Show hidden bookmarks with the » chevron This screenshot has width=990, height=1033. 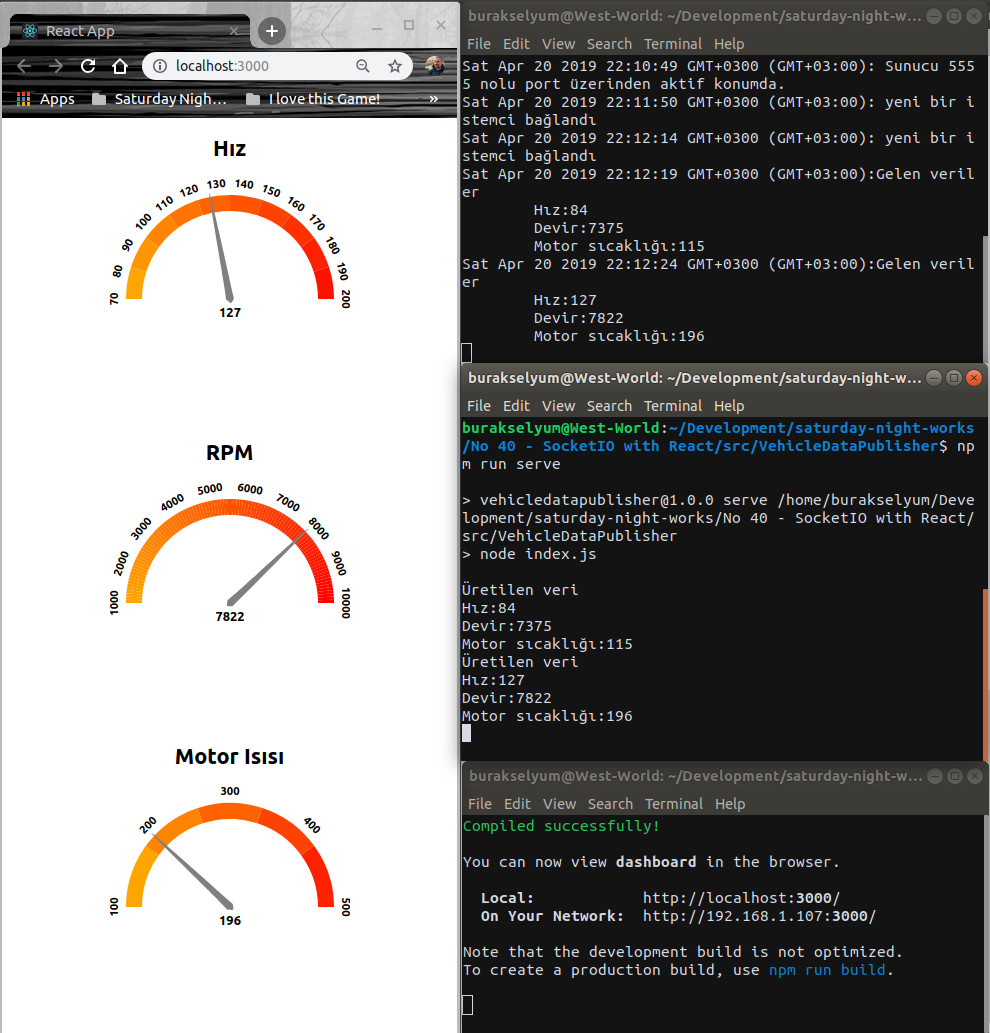click(433, 99)
